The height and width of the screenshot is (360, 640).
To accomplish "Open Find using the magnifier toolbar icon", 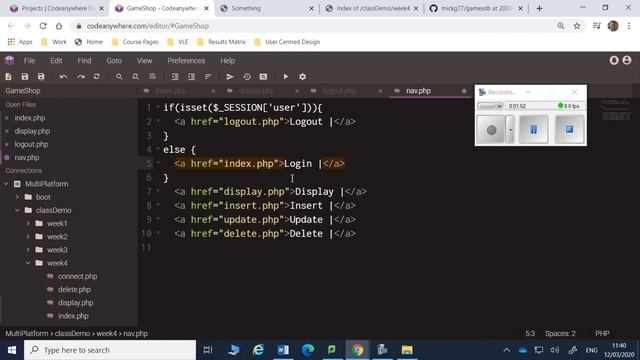I will [119, 77].
